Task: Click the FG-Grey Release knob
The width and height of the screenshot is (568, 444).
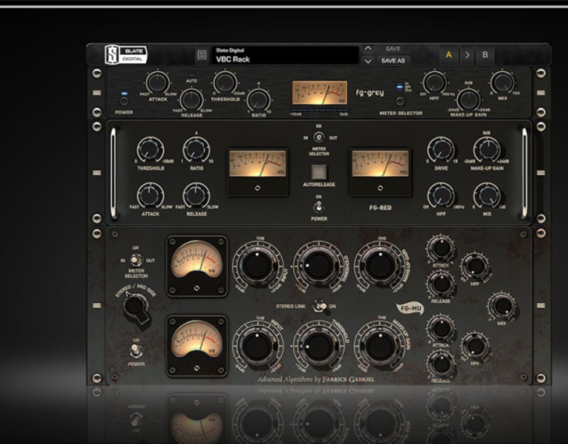Action: pyautogui.click(x=191, y=99)
